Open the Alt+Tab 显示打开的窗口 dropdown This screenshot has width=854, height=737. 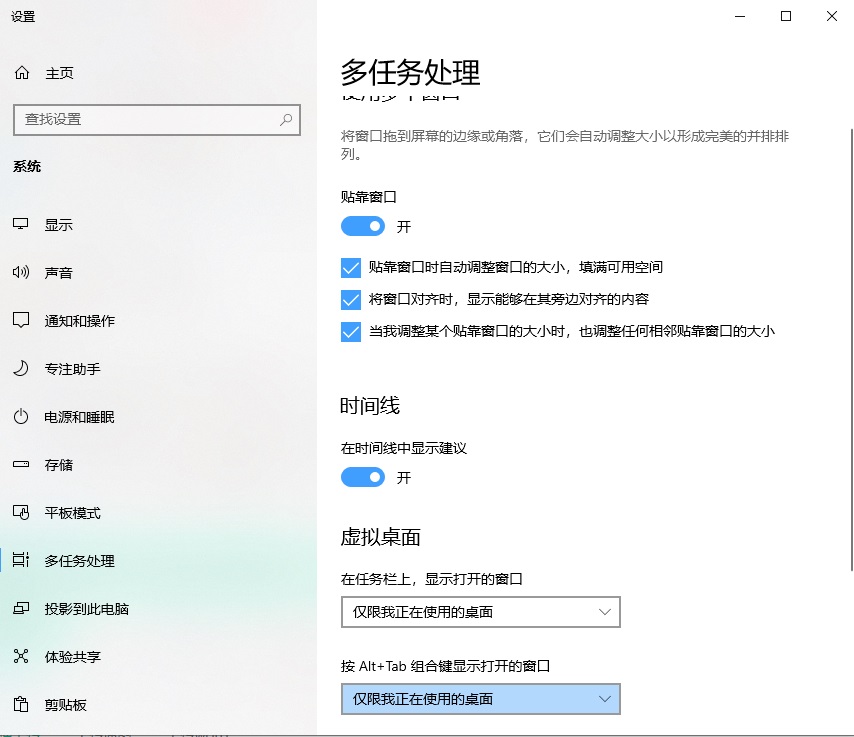[x=481, y=699]
